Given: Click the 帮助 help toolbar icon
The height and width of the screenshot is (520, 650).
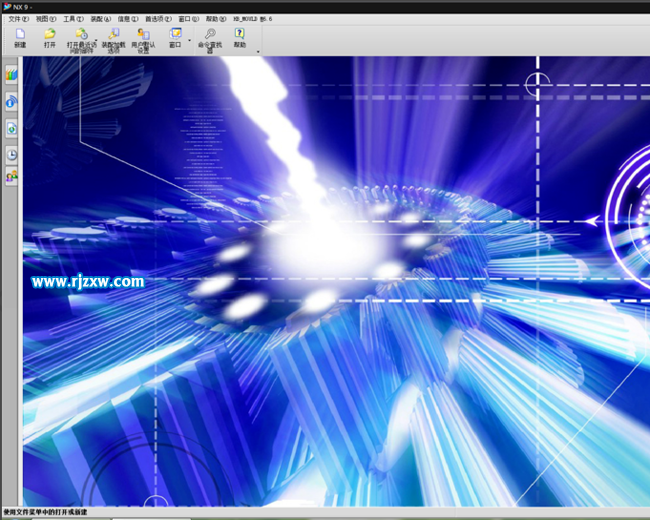Looking at the screenshot, I should (239, 34).
